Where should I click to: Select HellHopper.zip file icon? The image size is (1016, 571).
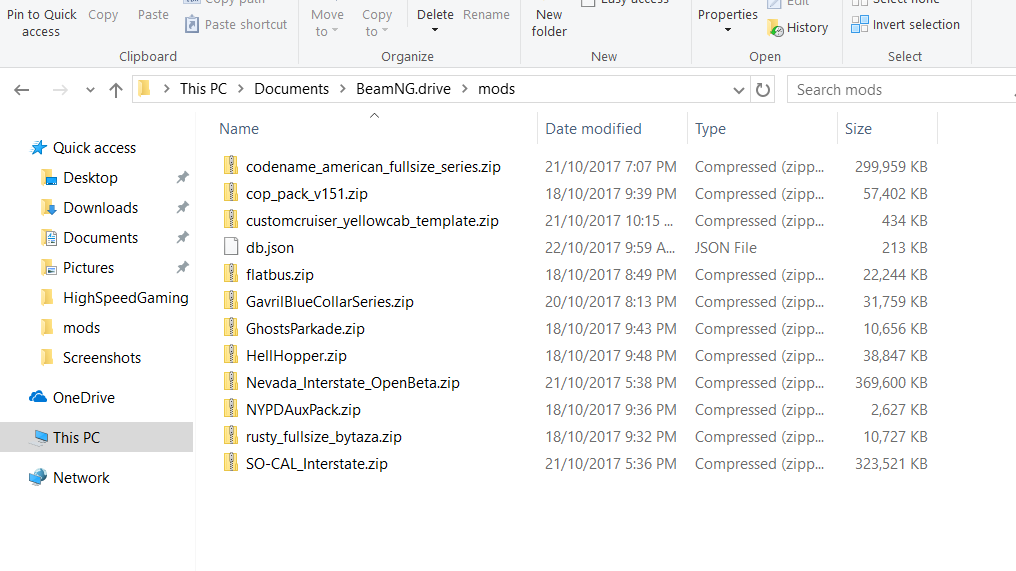click(x=231, y=355)
